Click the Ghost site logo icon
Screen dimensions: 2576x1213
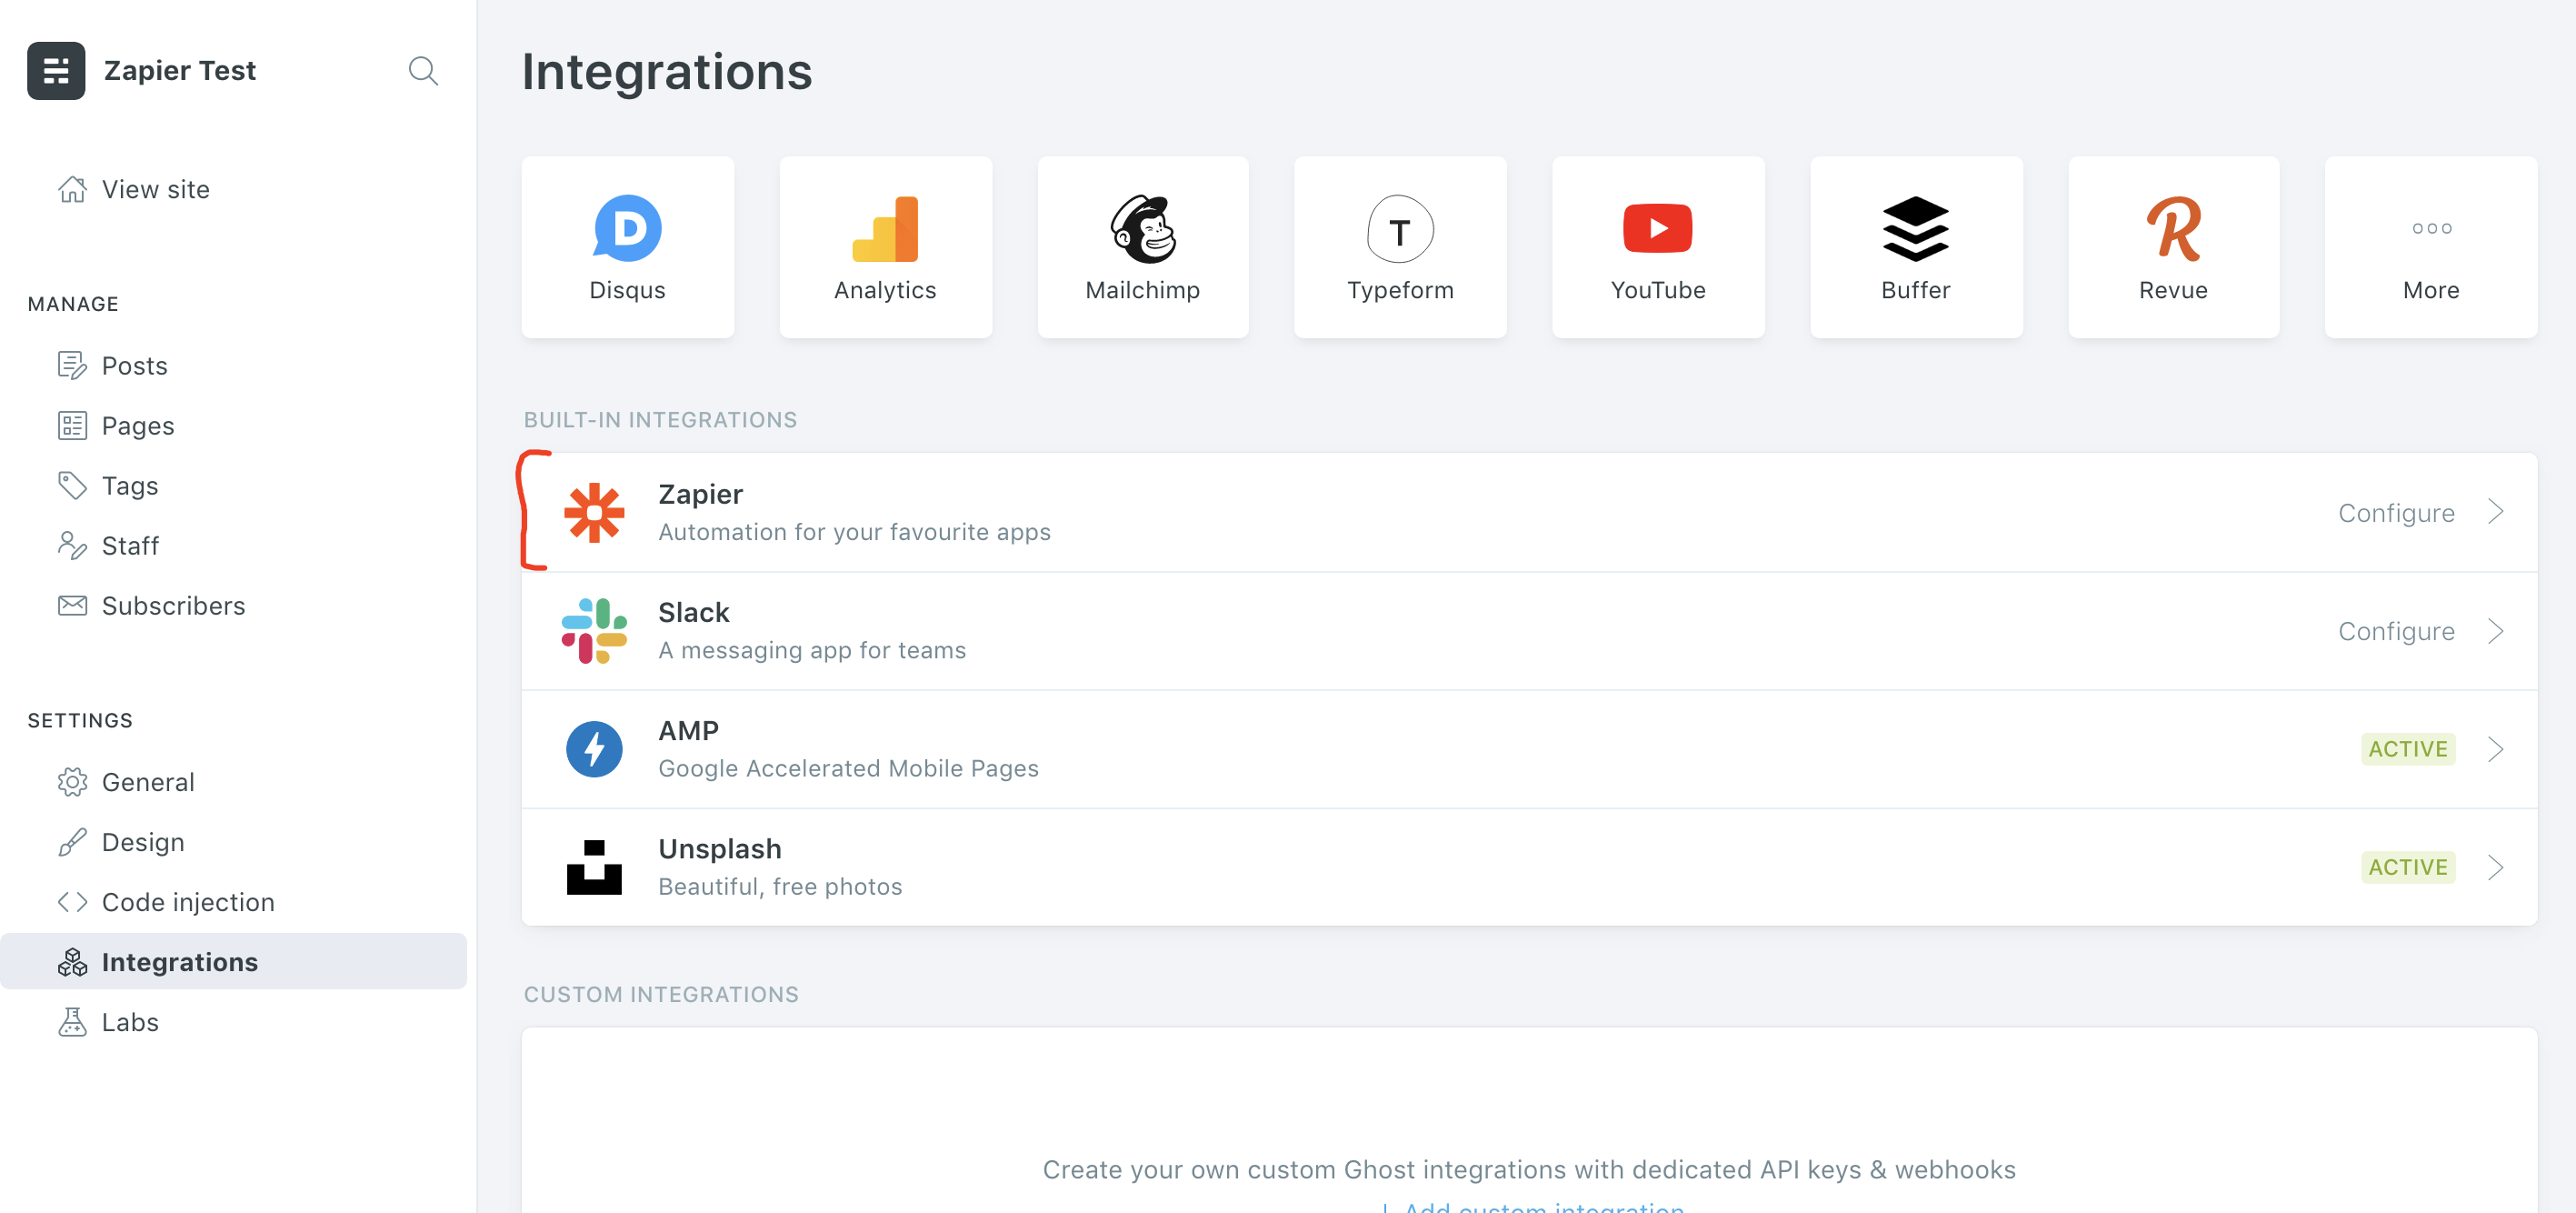(56, 70)
